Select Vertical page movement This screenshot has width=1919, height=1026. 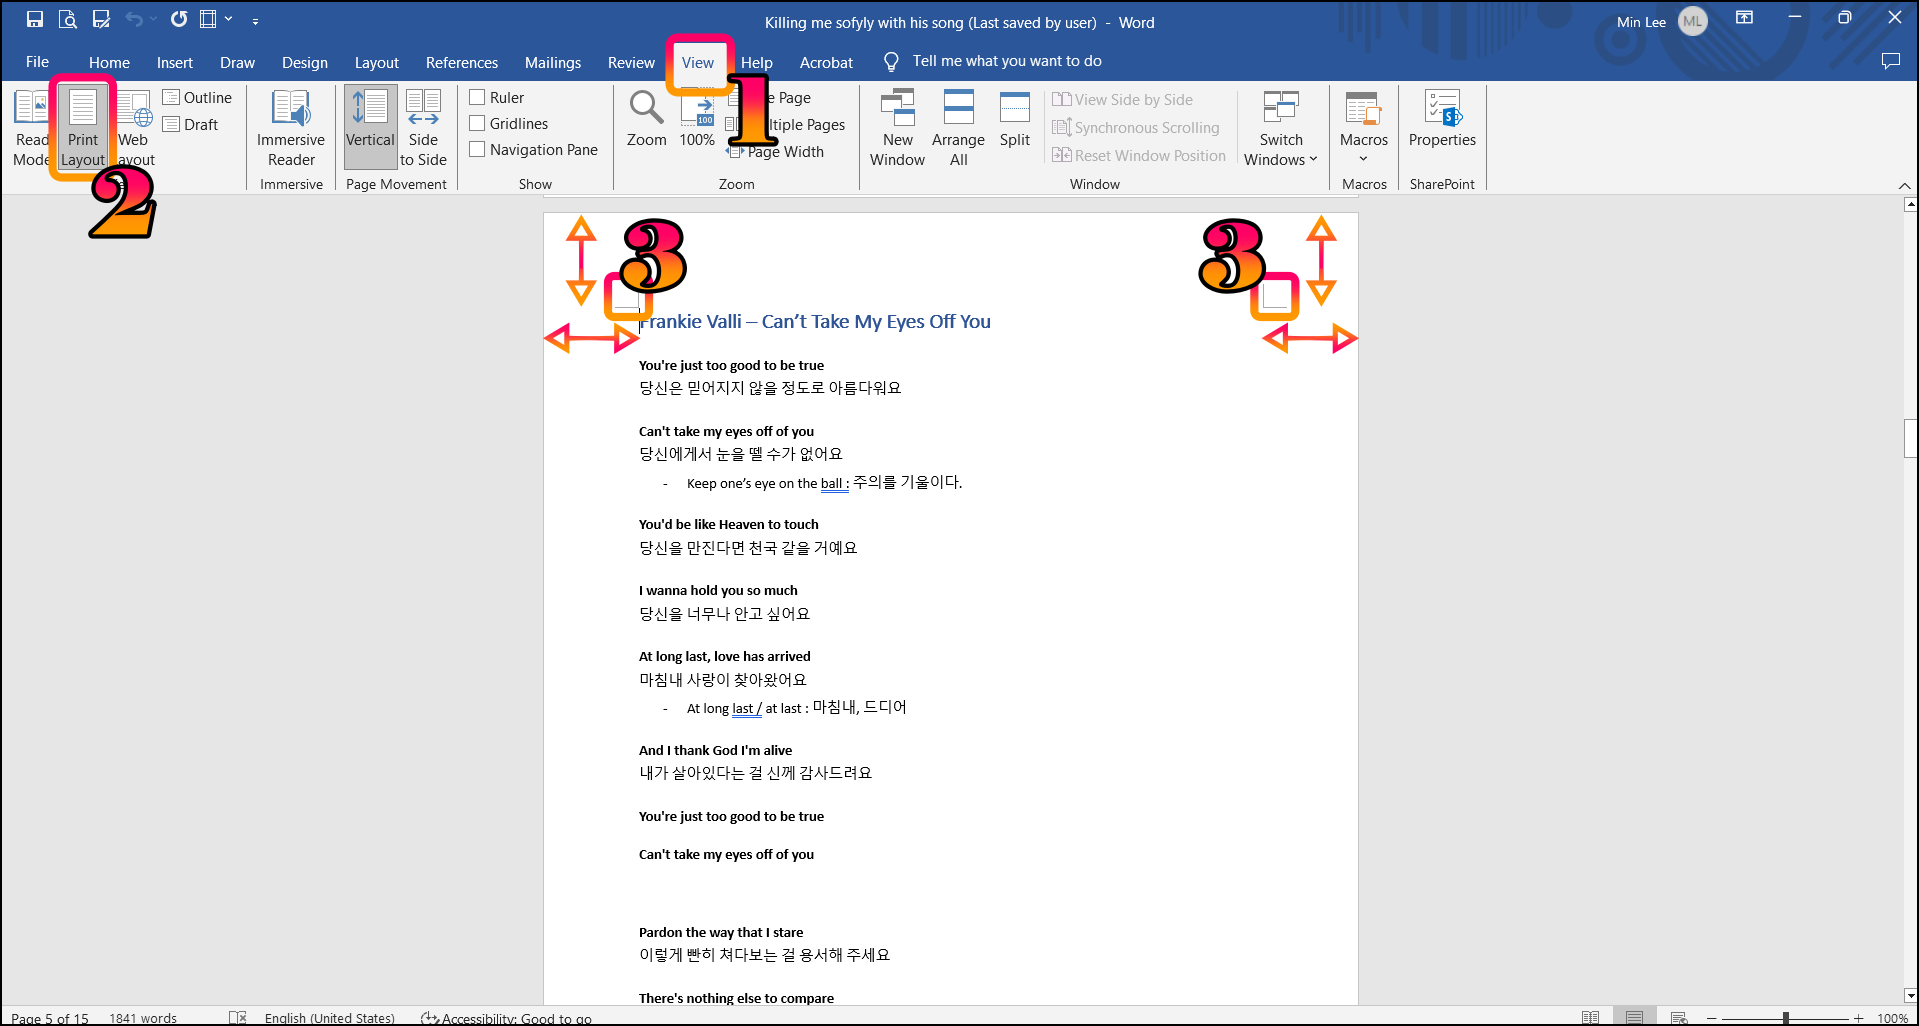(370, 127)
